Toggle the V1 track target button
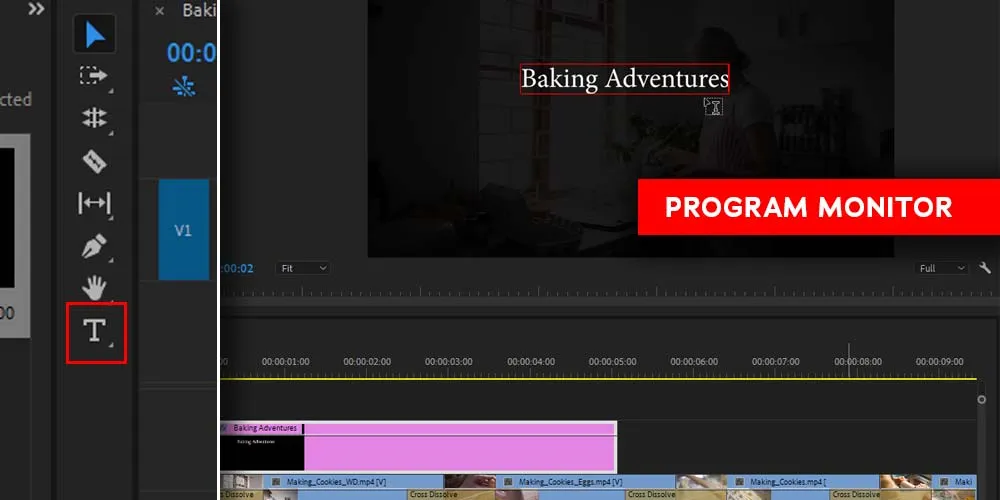1000x500 pixels. click(x=183, y=230)
